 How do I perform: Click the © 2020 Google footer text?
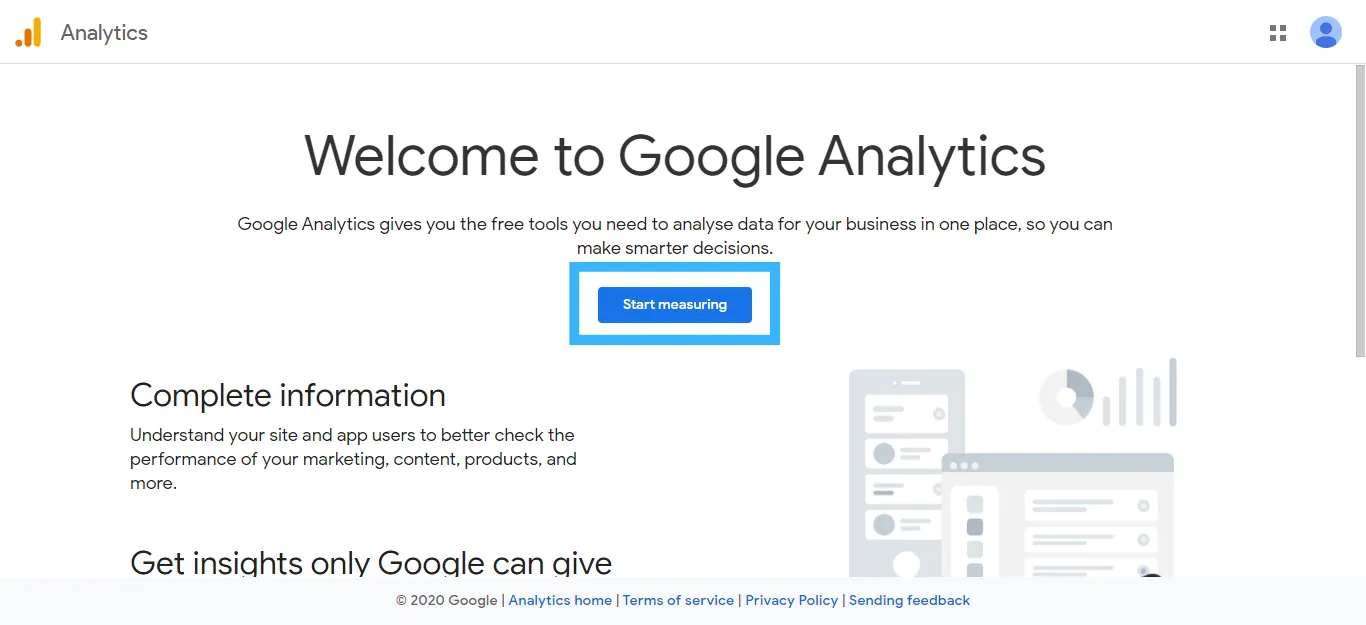pos(446,600)
